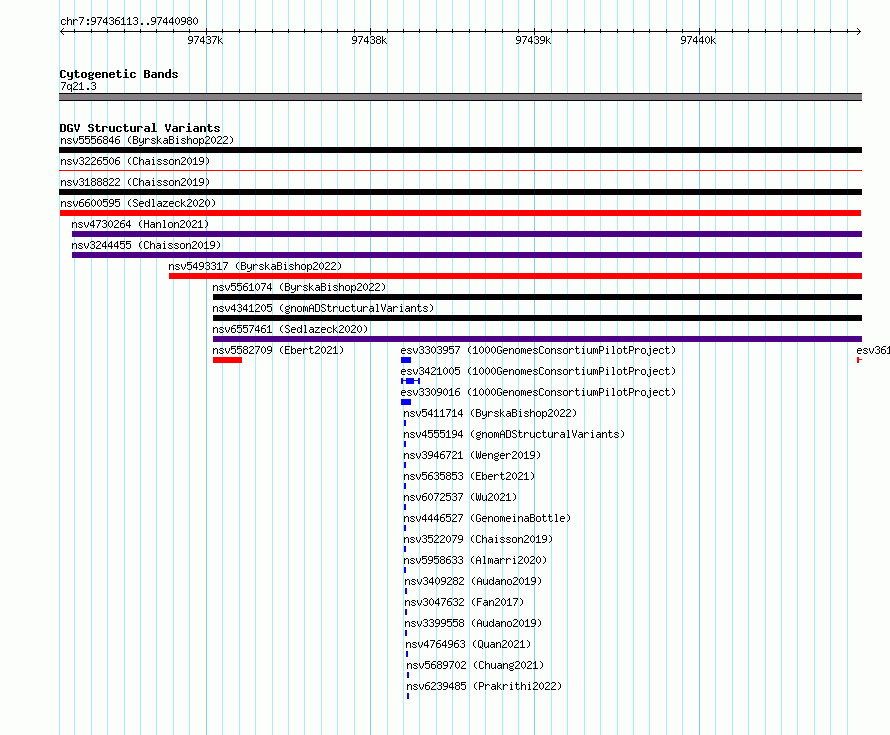Click nsv4730264 (Hanlon2021) label
The image size is (890, 735).
[140, 224]
